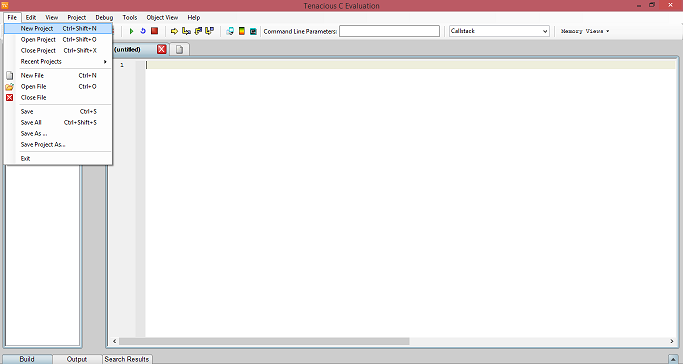Click the green Run debug arrow

pyautogui.click(x=131, y=31)
